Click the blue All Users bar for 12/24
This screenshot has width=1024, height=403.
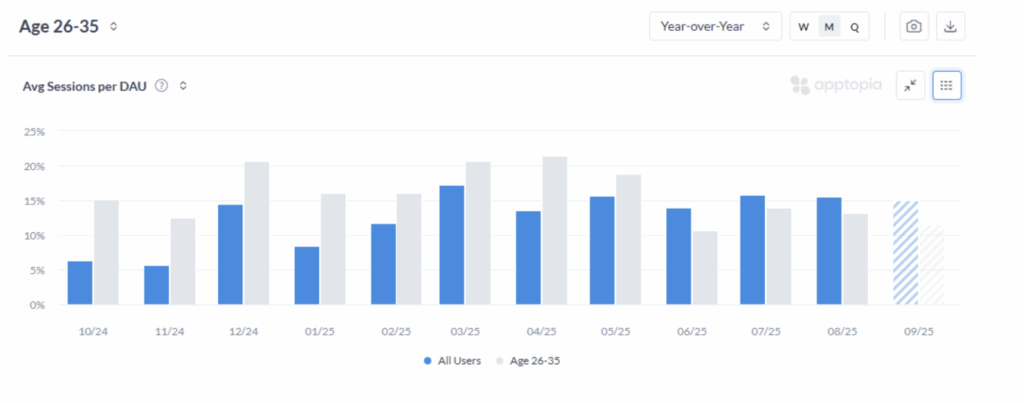pos(230,255)
